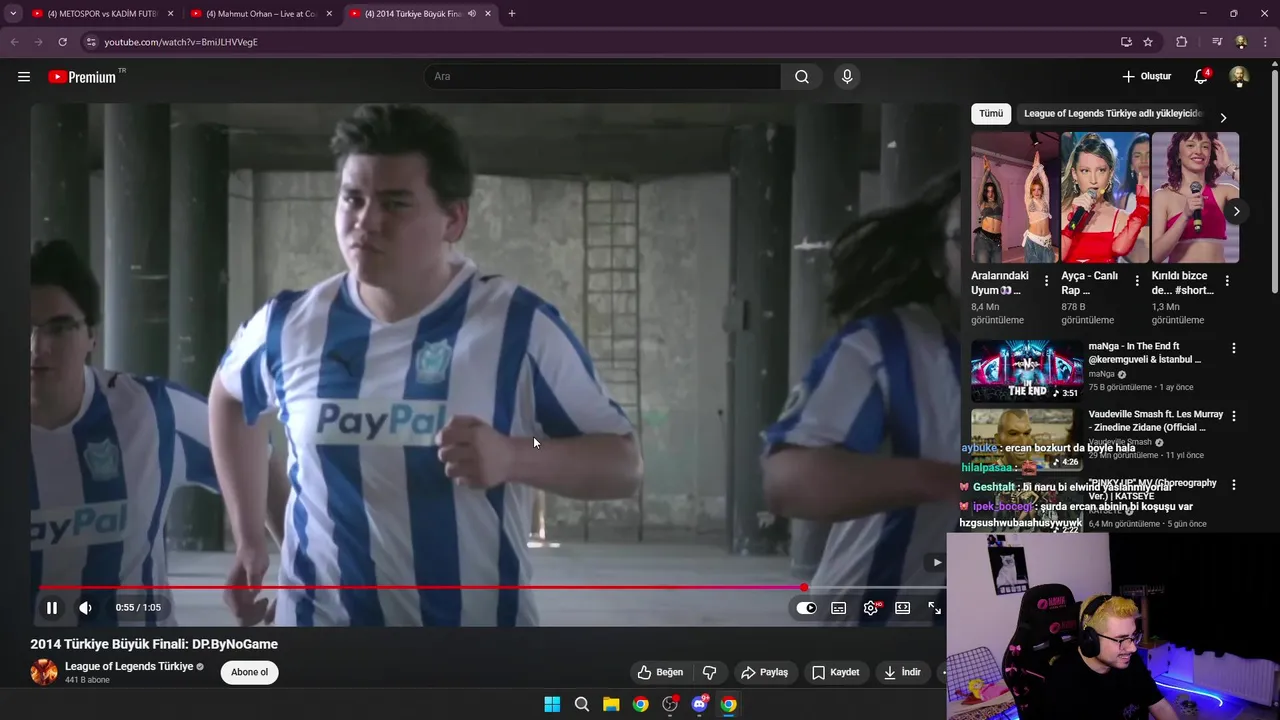Screen dimensions: 1280x720
Task: Open Discord from the taskbar
Action: click(700, 704)
